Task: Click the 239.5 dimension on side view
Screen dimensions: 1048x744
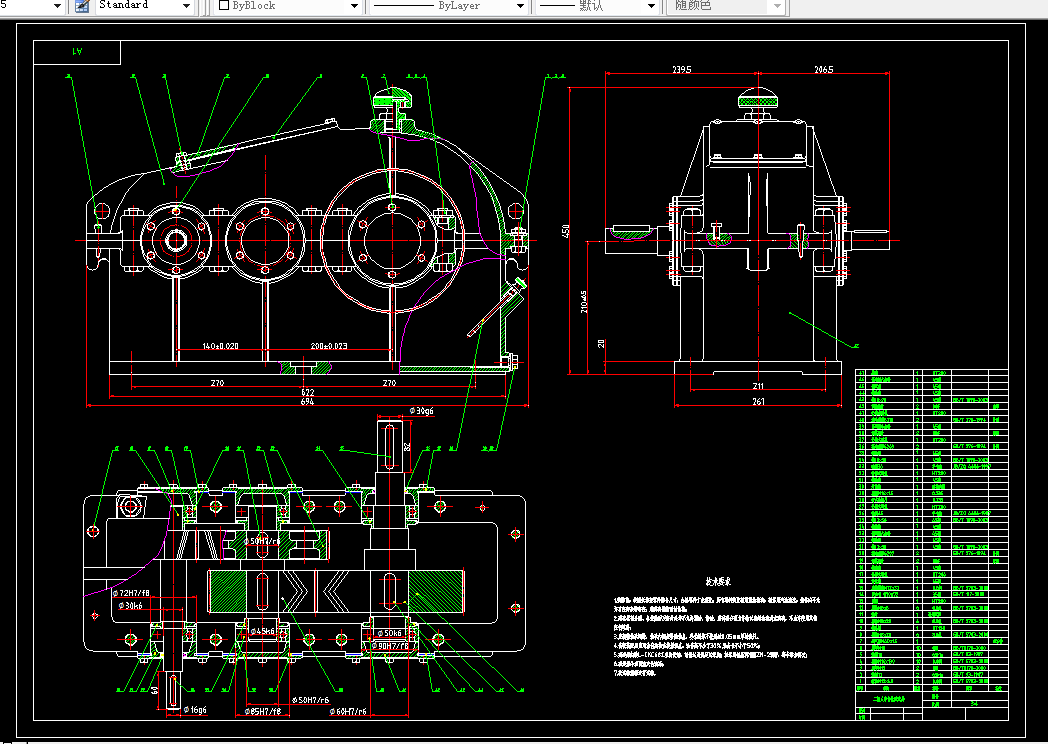Action: point(681,70)
